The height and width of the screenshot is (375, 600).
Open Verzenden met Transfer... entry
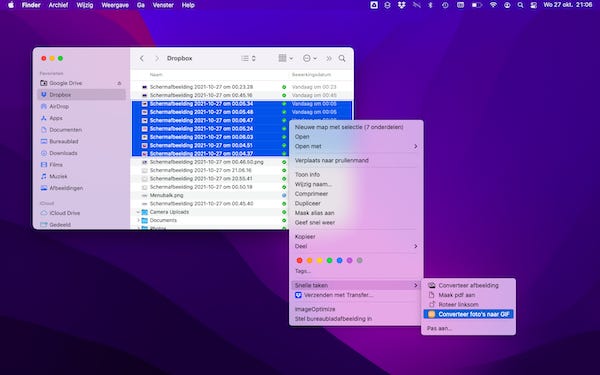[356, 295]
